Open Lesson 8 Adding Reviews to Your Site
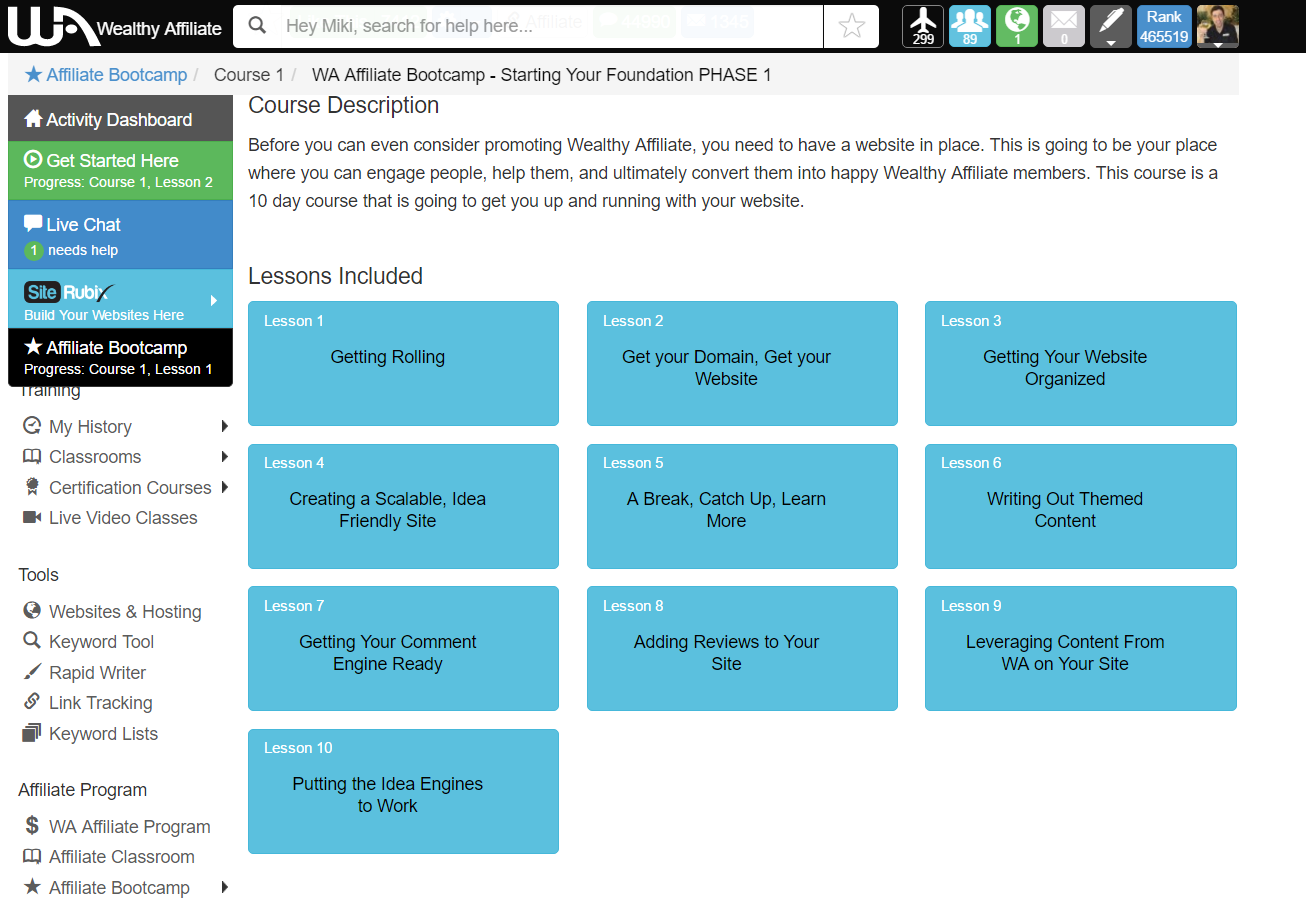The height and width of the screenshot is (901, 1306). click(742, 648)
